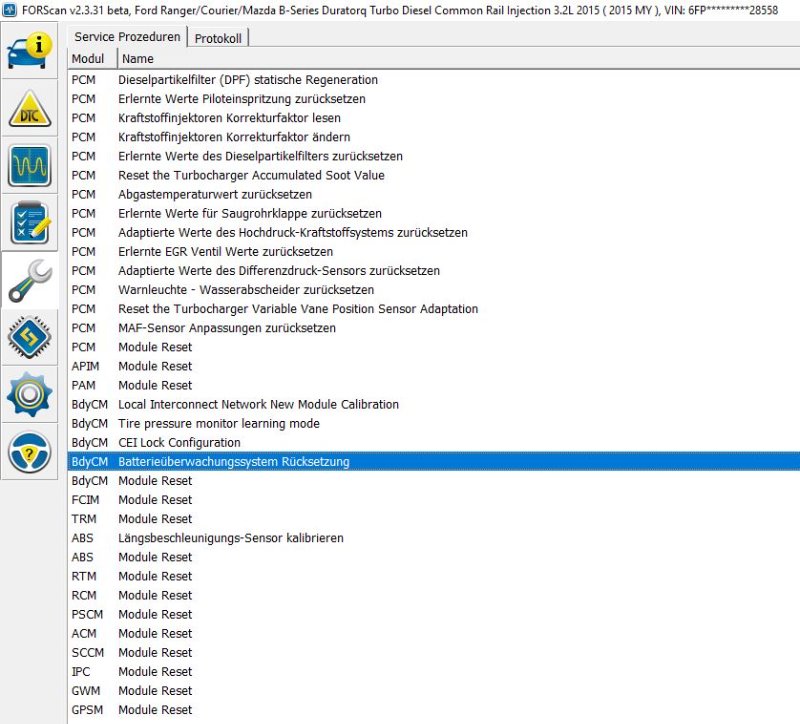Viewport: 800px width, 724px height.
Task: Click the FORScan app icon in title bar
Action: tap(10, 10)
